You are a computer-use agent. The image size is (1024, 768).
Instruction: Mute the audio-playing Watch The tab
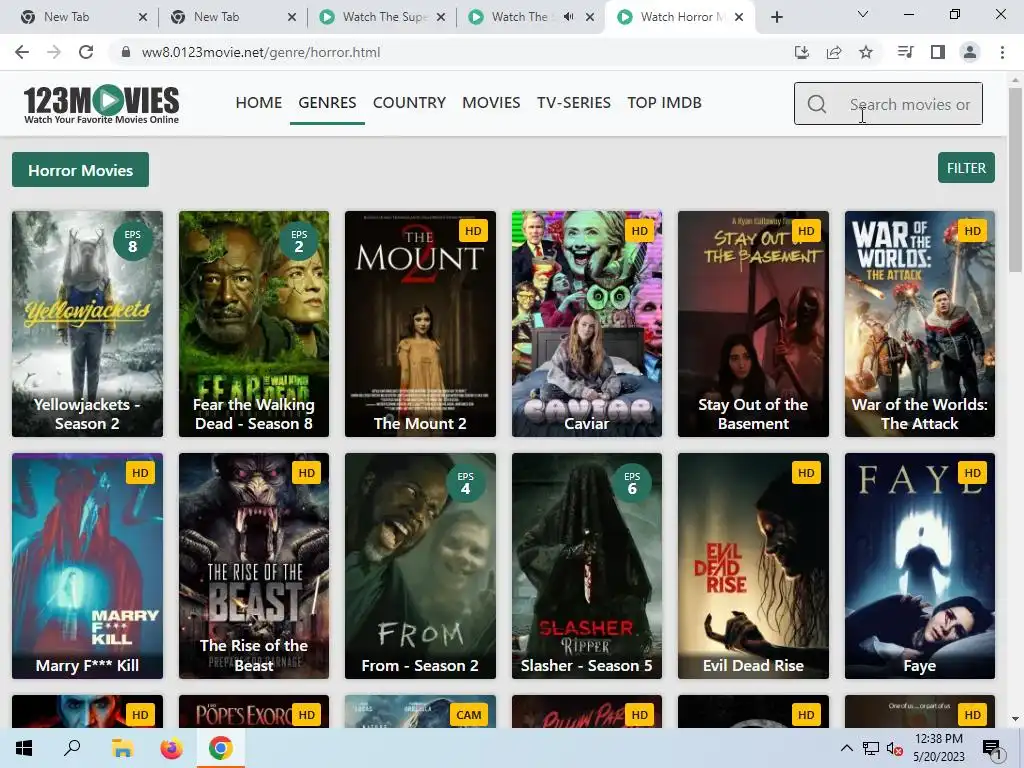[569, 17]
